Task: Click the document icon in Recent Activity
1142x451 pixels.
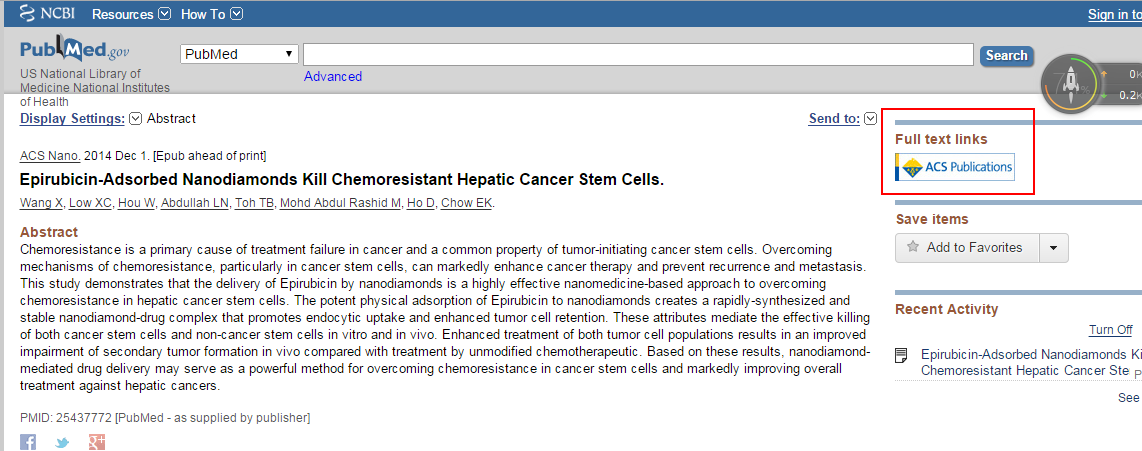Action: pos(902,356)
